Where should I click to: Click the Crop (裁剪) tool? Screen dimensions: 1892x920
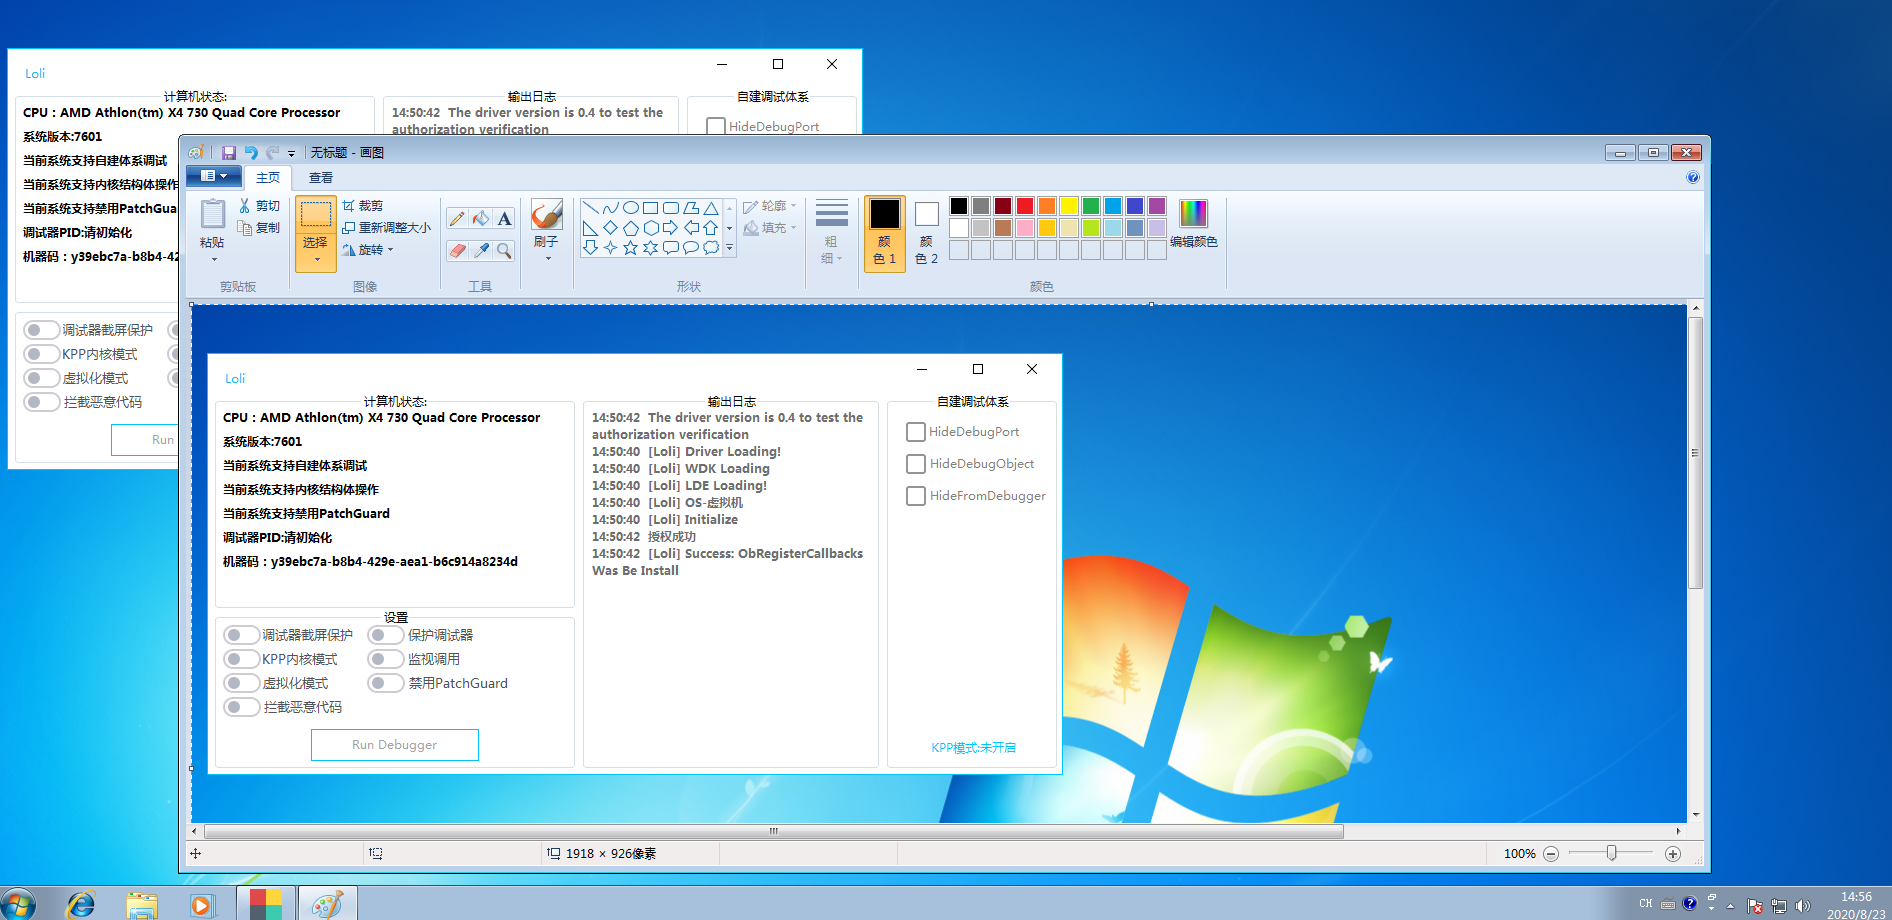(362, 205)
